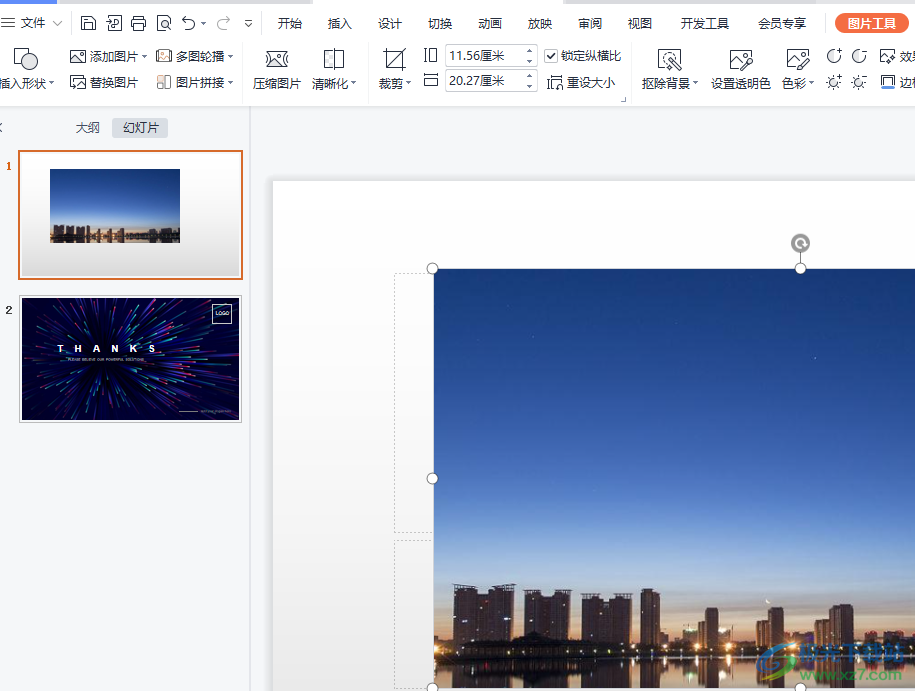Expand the 裁剪 dropdown arrow
The image size is (915, 691).
[408, 83]
